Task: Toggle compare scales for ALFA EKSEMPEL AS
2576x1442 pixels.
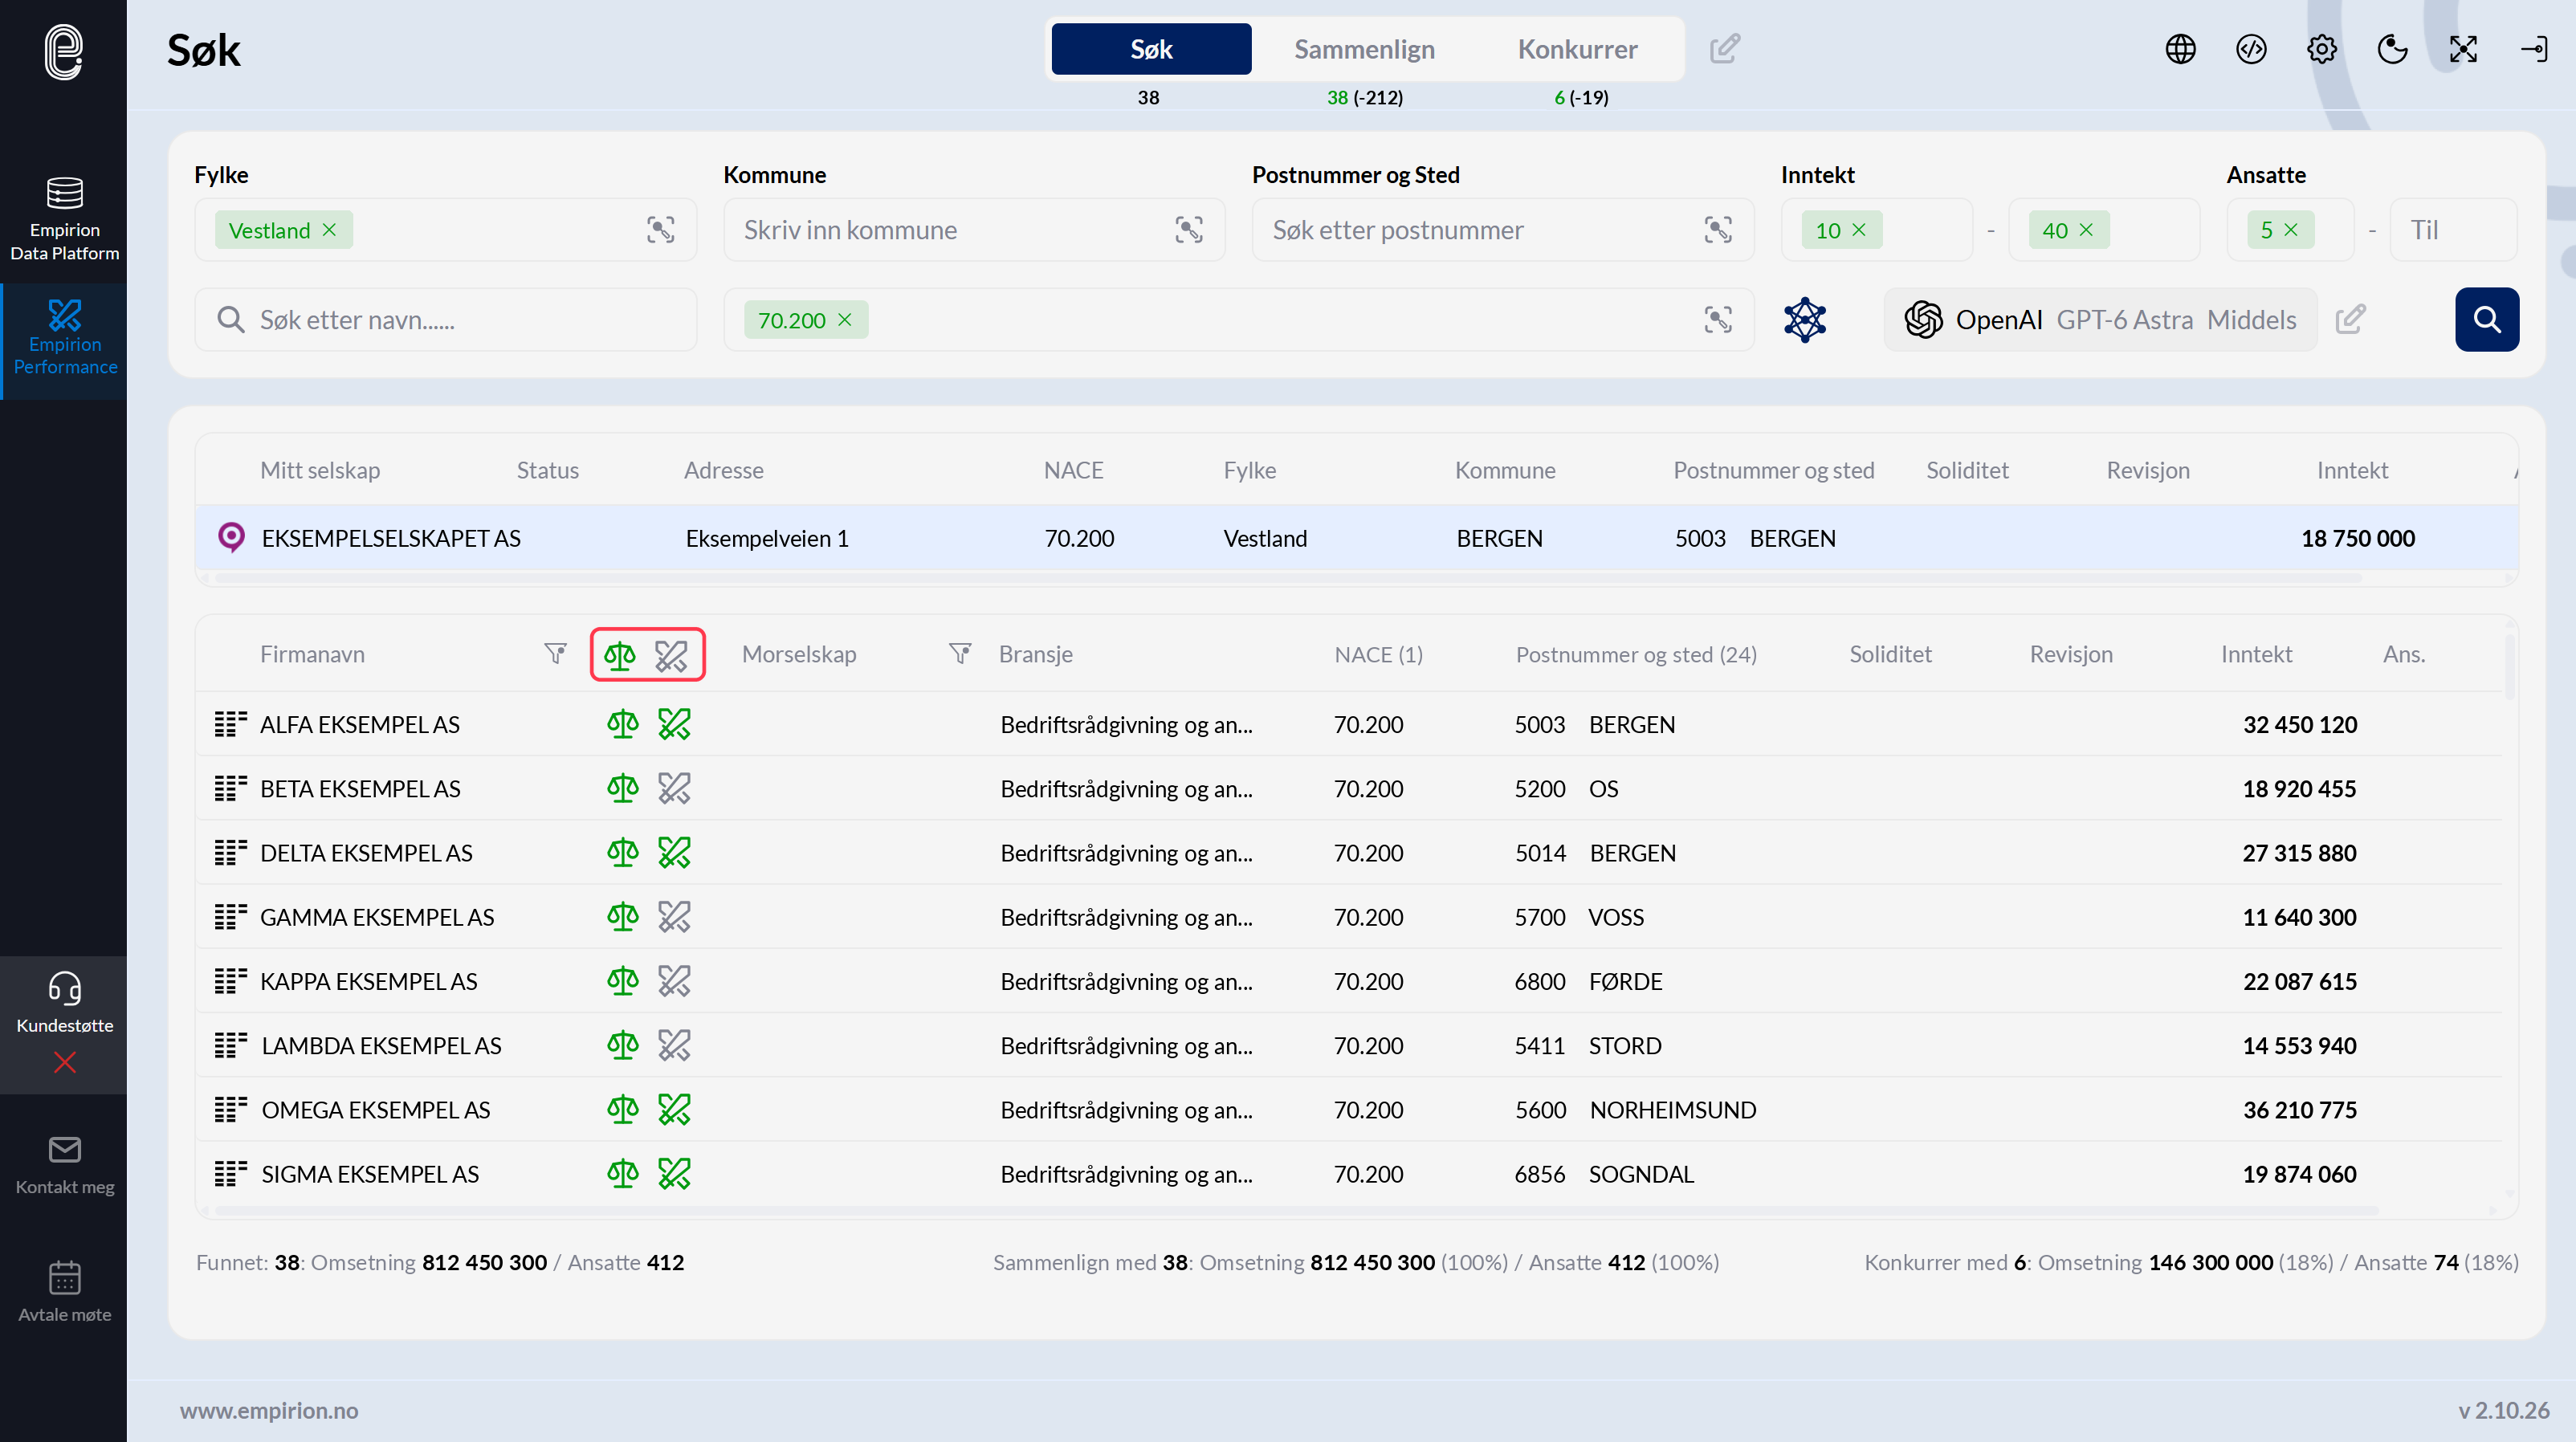Action: (x=623, y=724)
